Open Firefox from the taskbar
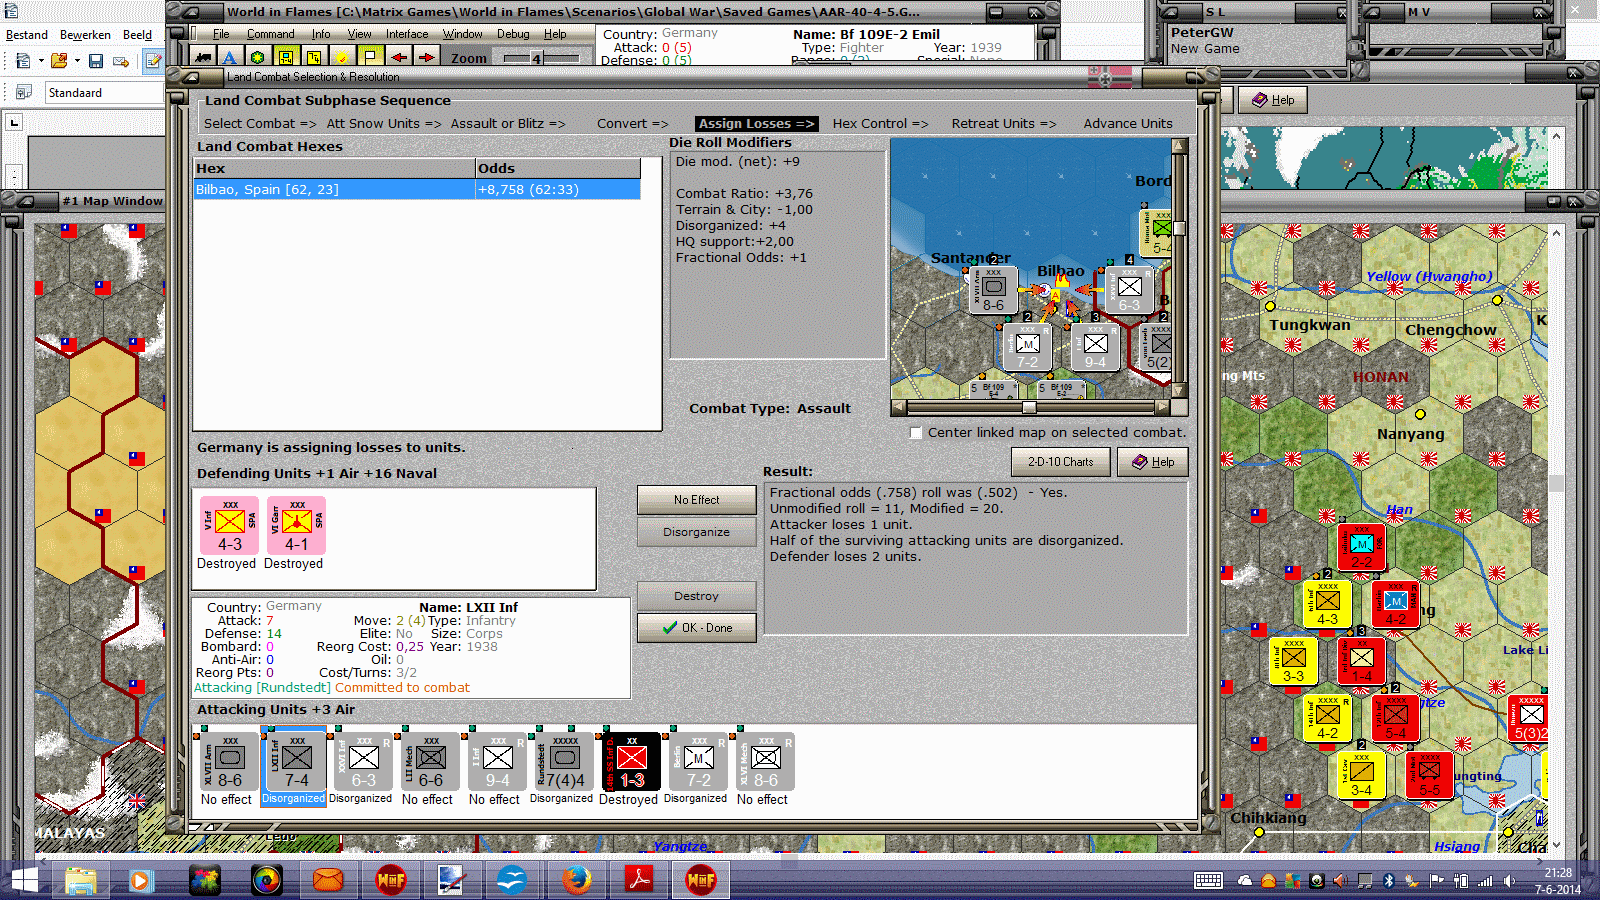 [x=576, y=880]
